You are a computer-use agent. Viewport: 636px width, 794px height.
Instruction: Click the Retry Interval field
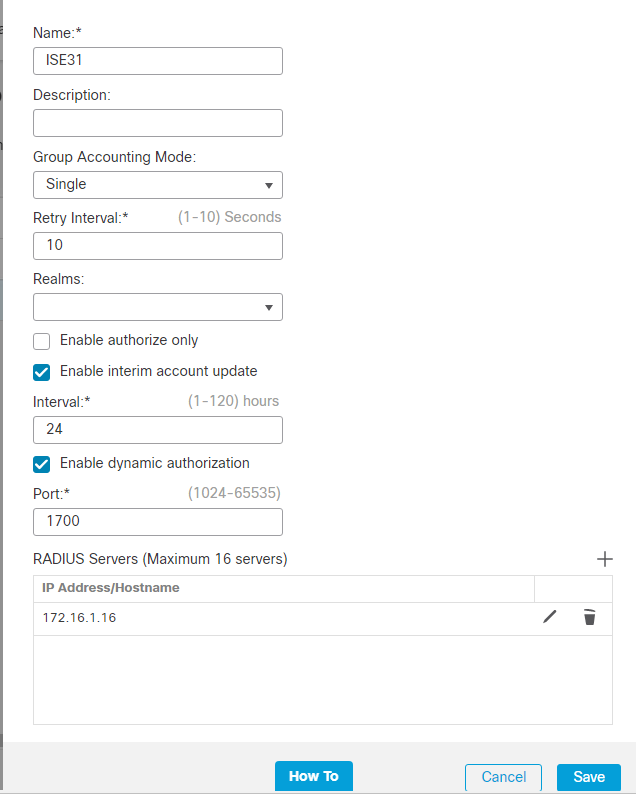(158, 246)
